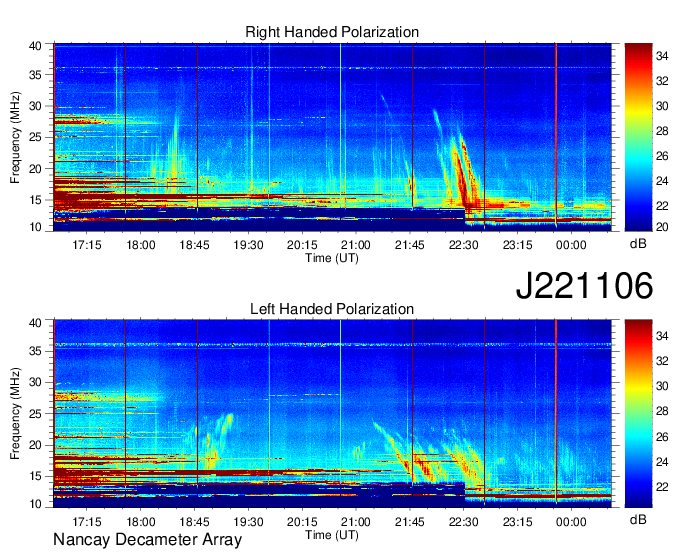This screenshot has height=552, width=680.
Task: Click the 20:15 time tick of Right Handed plot
Action: (302, 245)
